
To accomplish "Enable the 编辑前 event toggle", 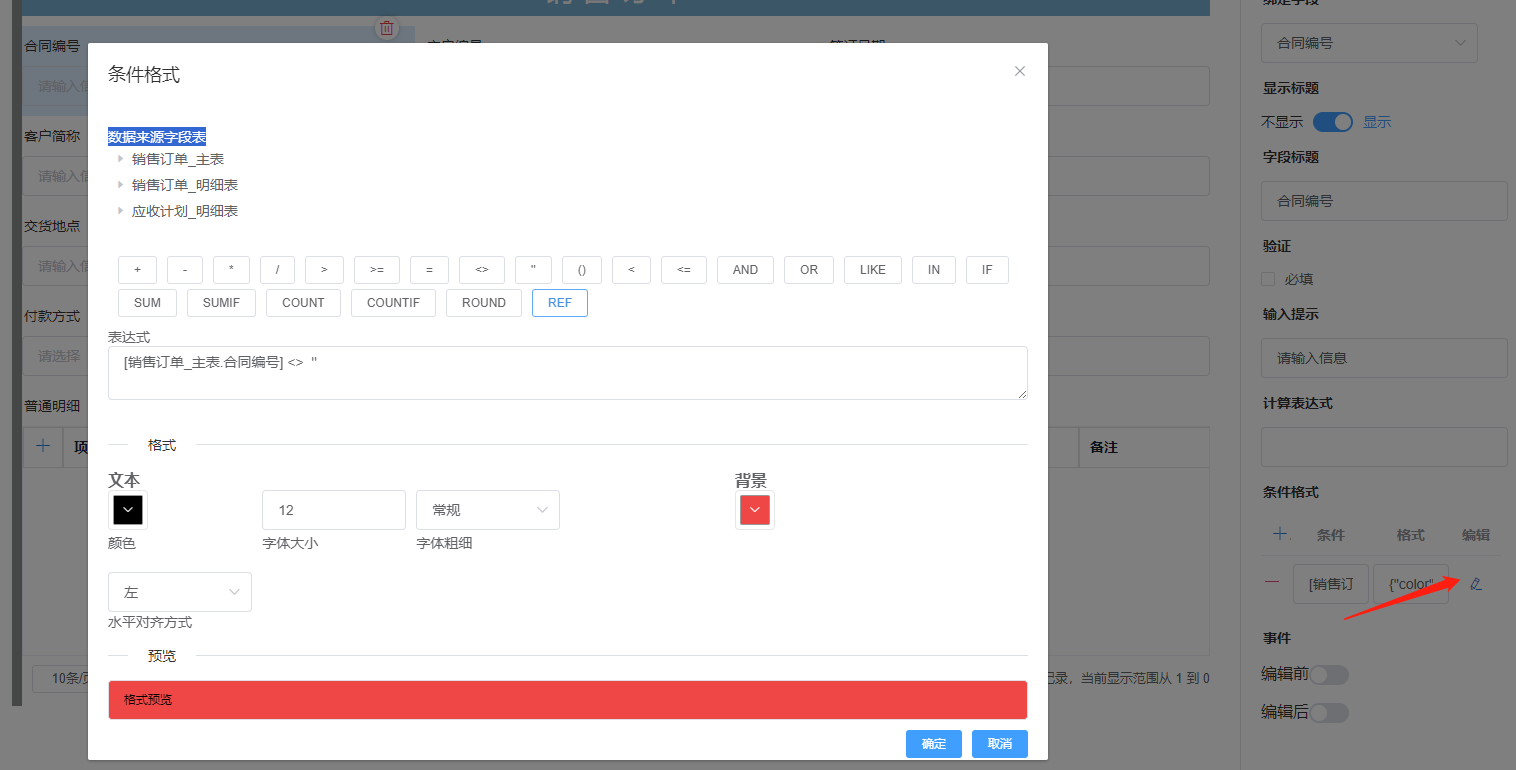I will [x=1329, y=675].
